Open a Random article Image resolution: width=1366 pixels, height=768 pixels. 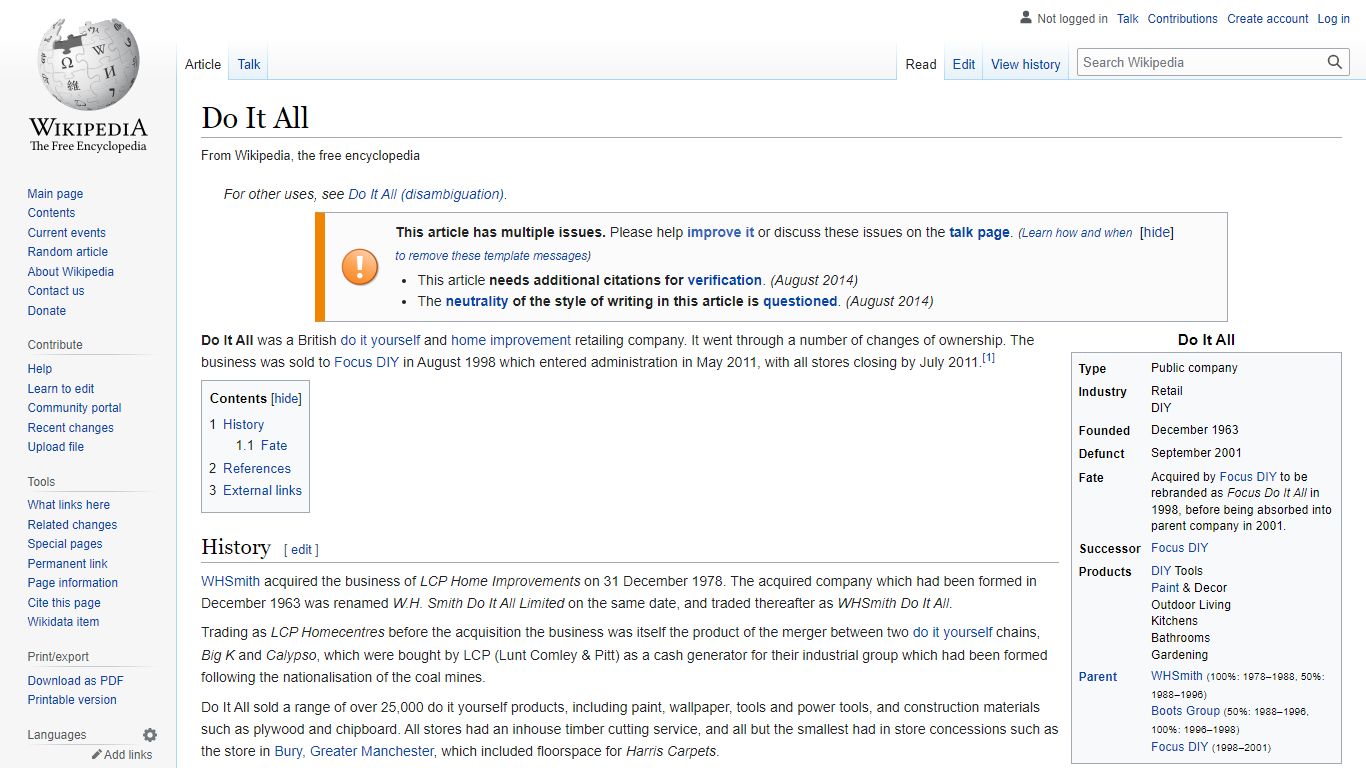tap(68, 252)
